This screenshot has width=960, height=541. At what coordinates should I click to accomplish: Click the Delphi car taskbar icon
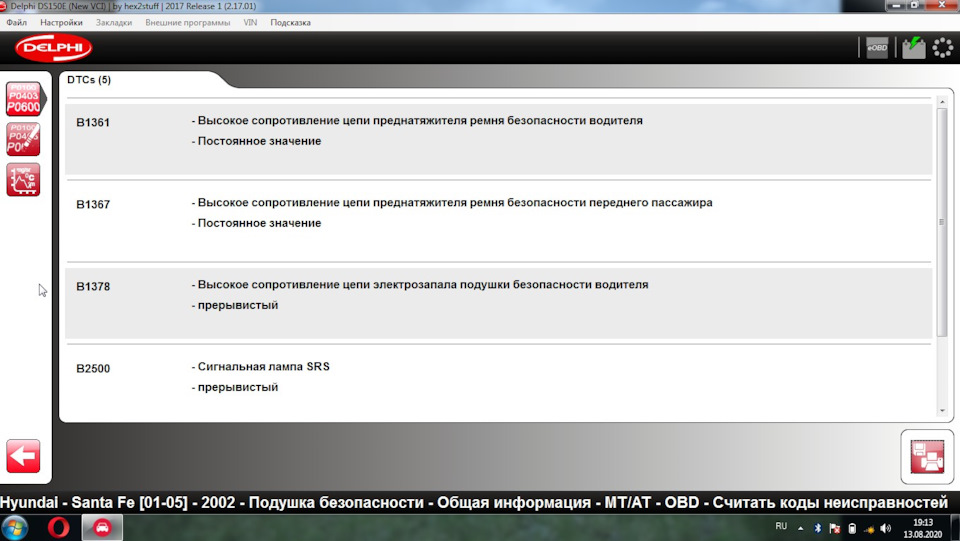[102, 528]
